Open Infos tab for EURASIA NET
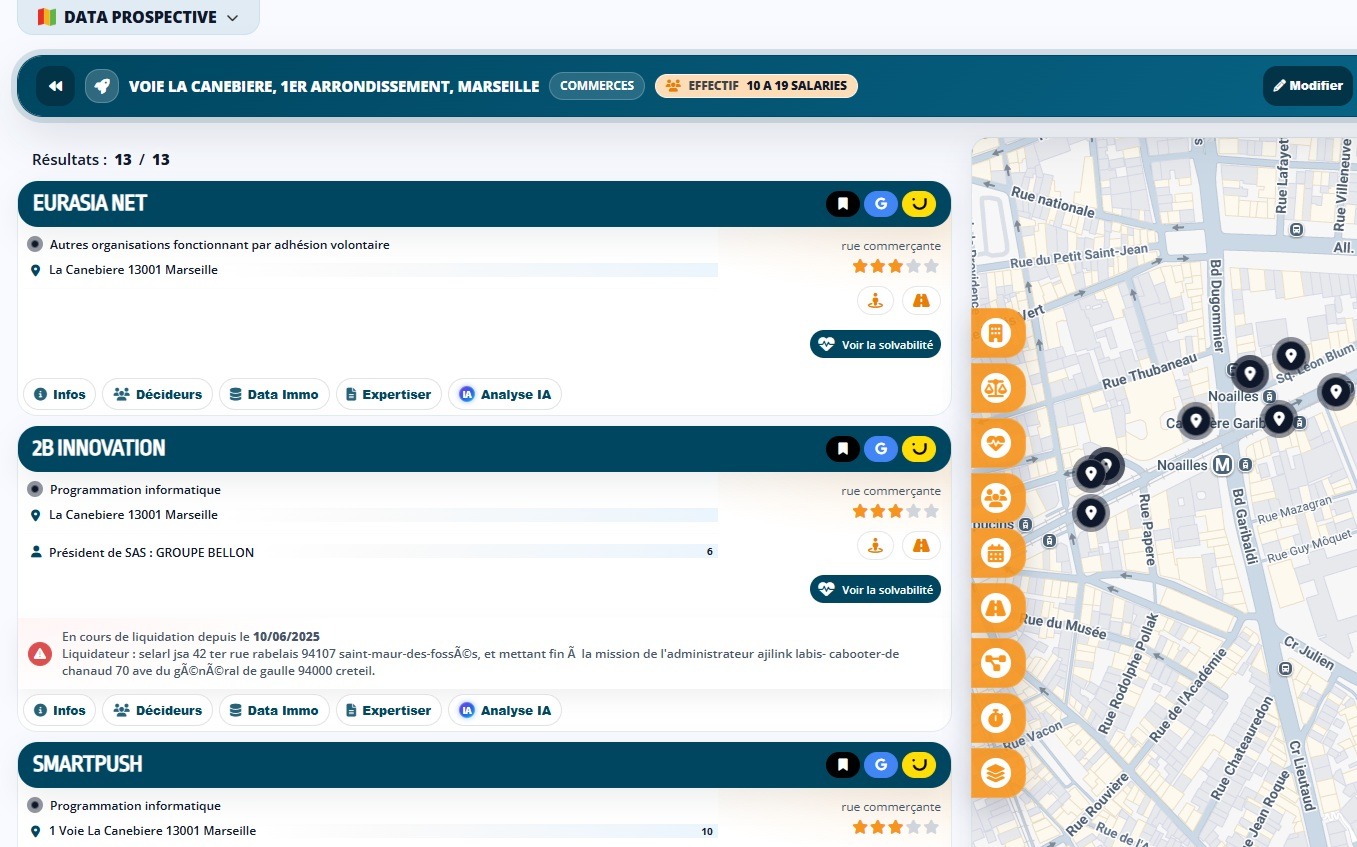This screenshot has width=1357, height=847. tap(60, 394)
